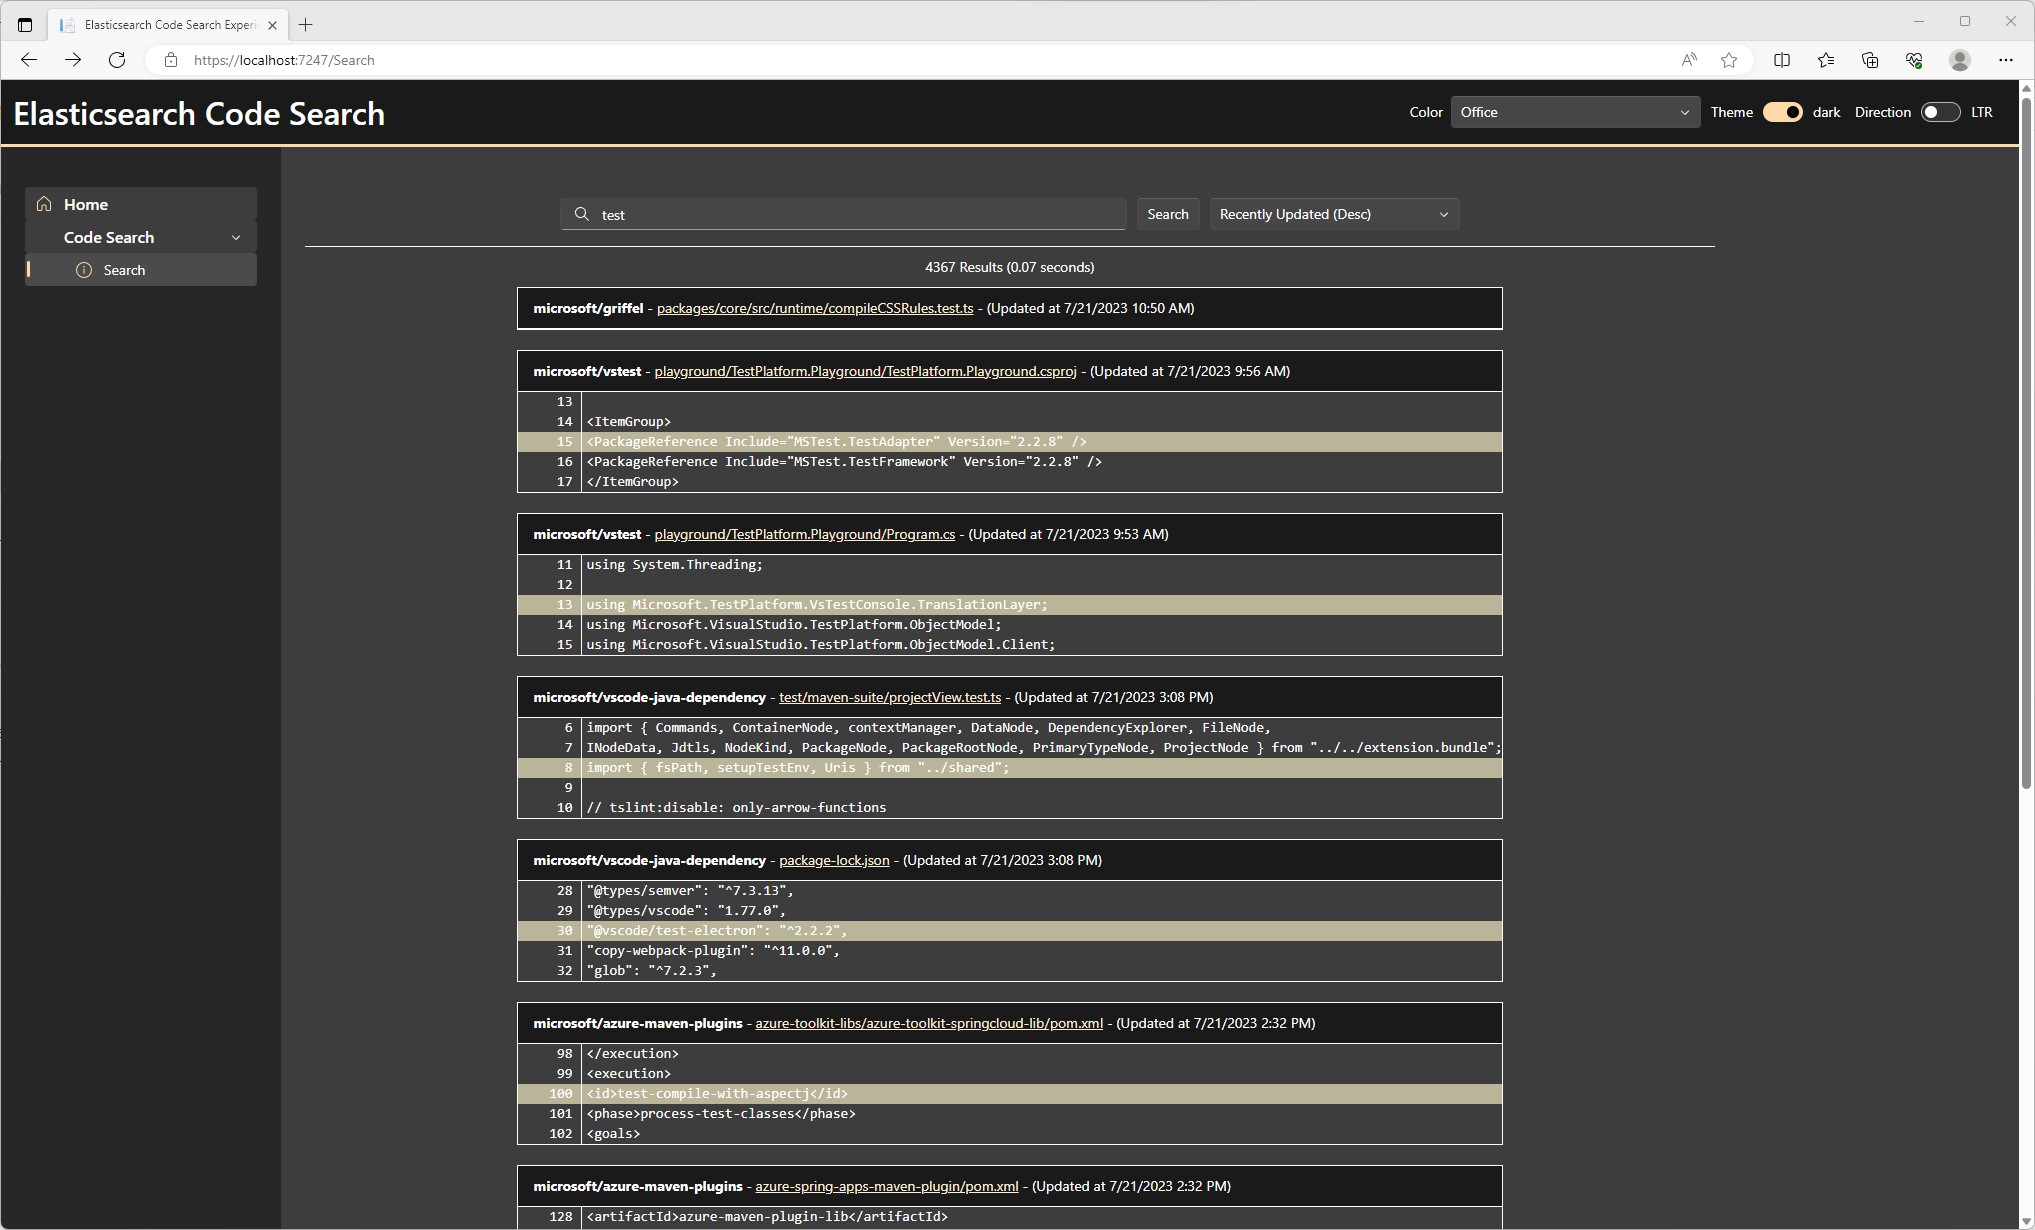2035x1230 pixels.
Task: Click the info icon beside Search
Action: 84,270
